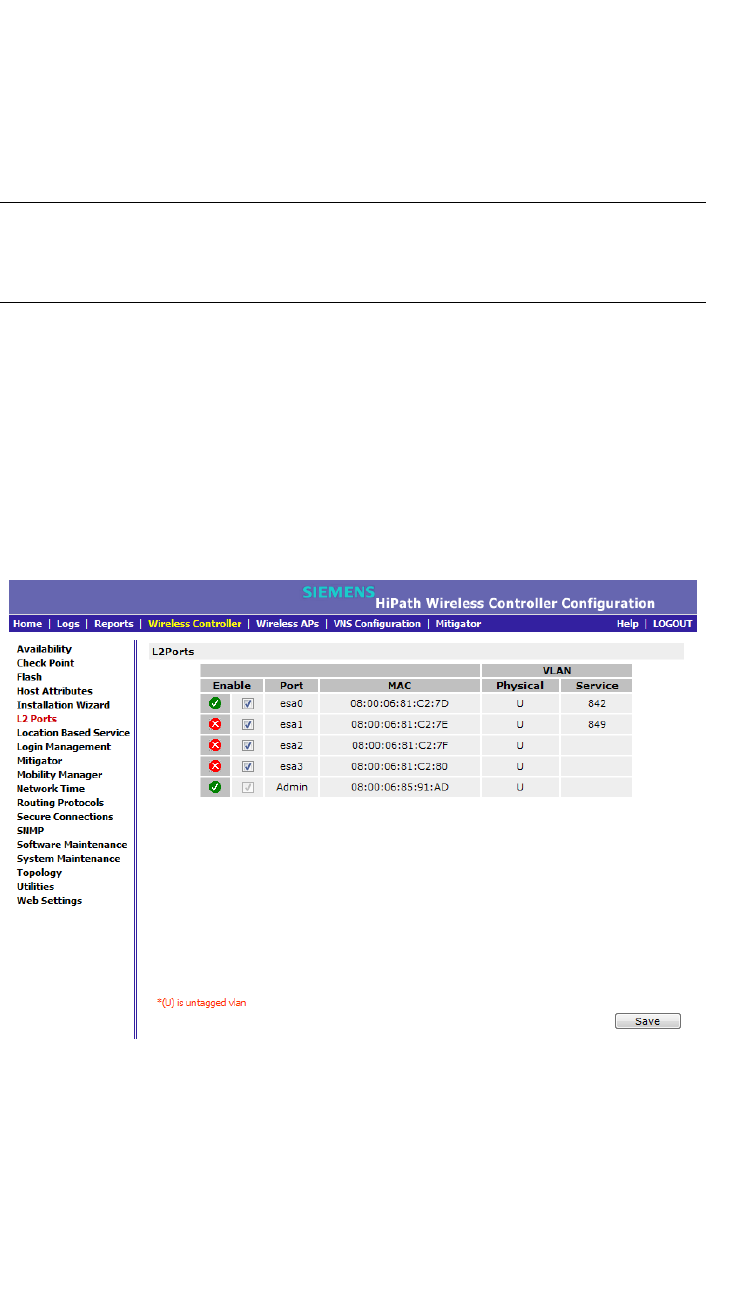Open Secure Connections in sidebar
Viewport: 753px width, 1314px height.
tap(65, 817)
